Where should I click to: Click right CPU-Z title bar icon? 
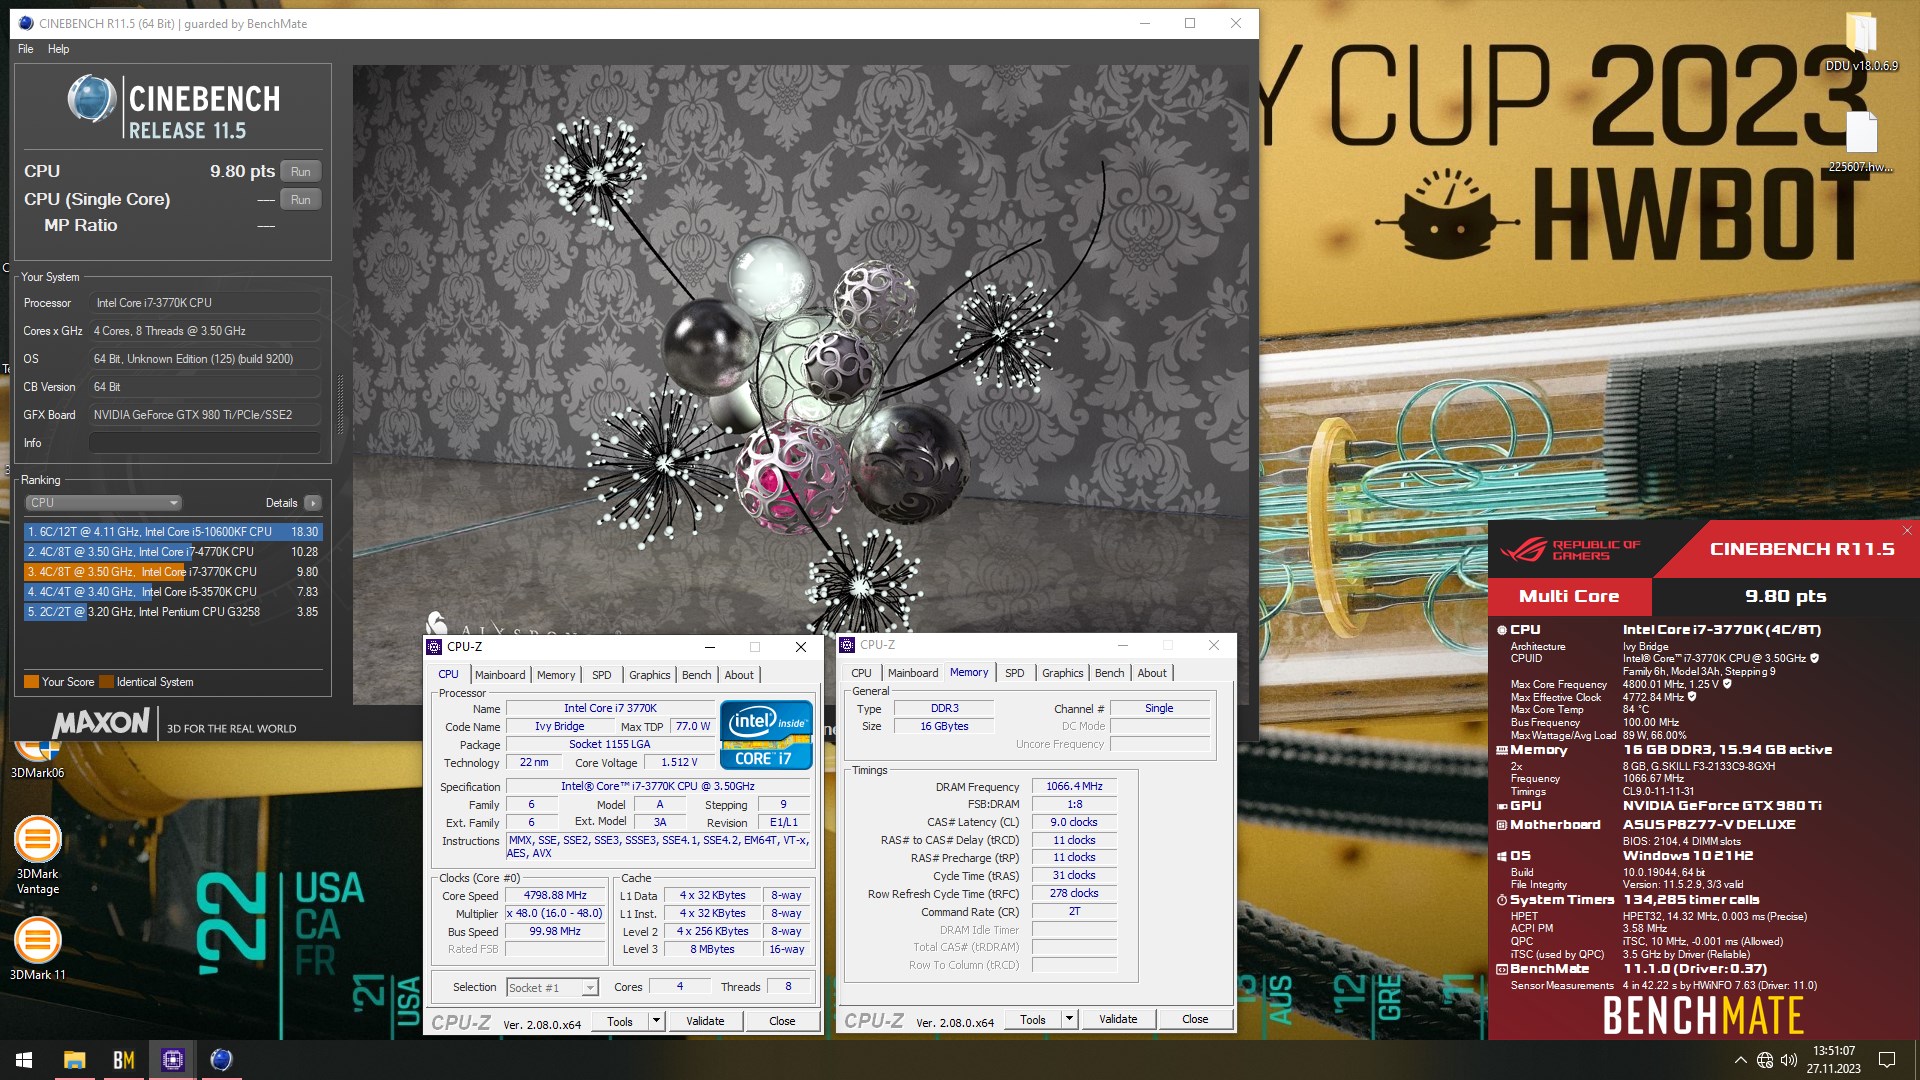pyautogui.click(x=848, y=645)
